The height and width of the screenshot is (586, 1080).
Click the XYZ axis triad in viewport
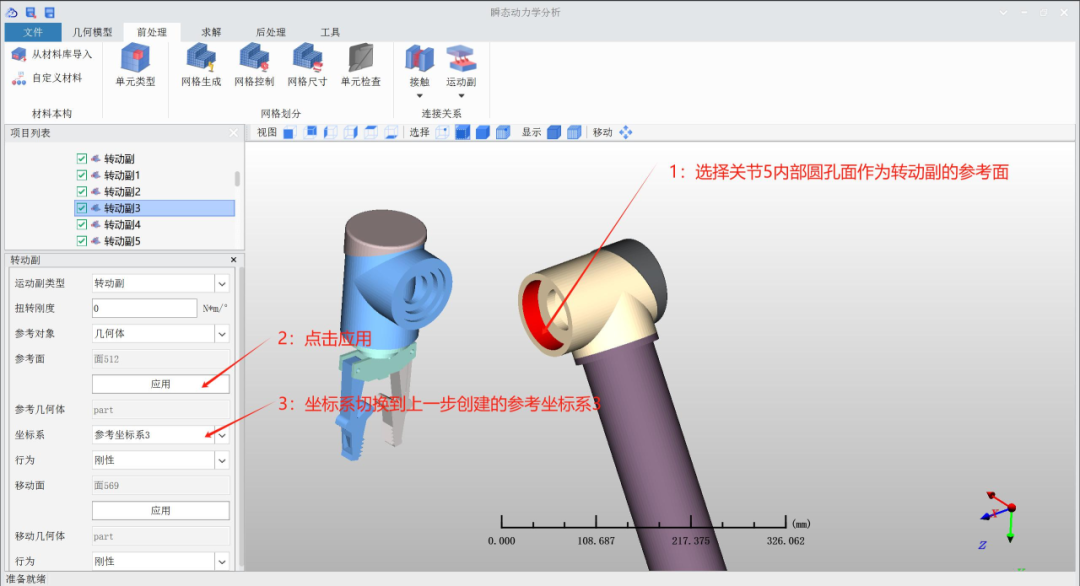998,521
